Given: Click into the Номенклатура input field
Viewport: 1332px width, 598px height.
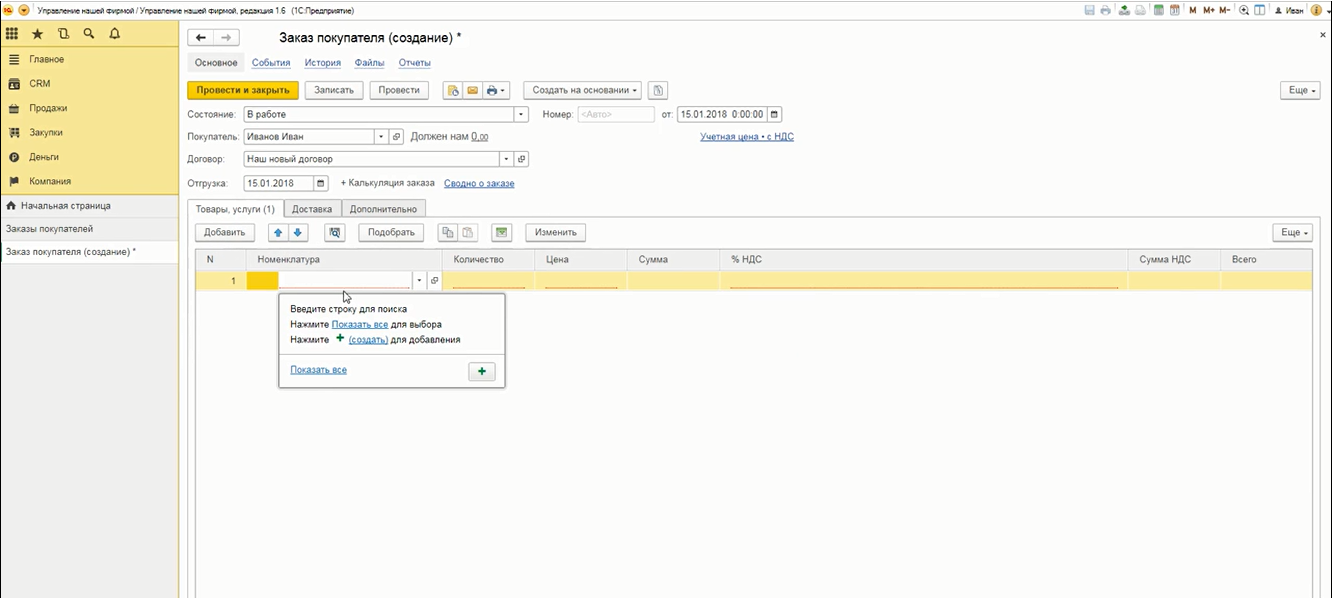Looking at the screenshot, I should click(344, 281).
